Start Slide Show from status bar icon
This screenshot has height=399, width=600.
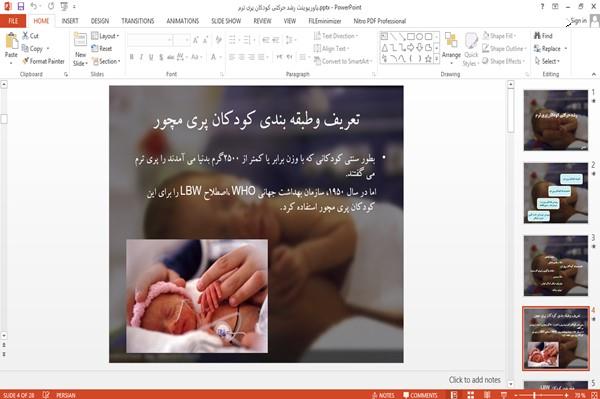[x=504, y=395]
